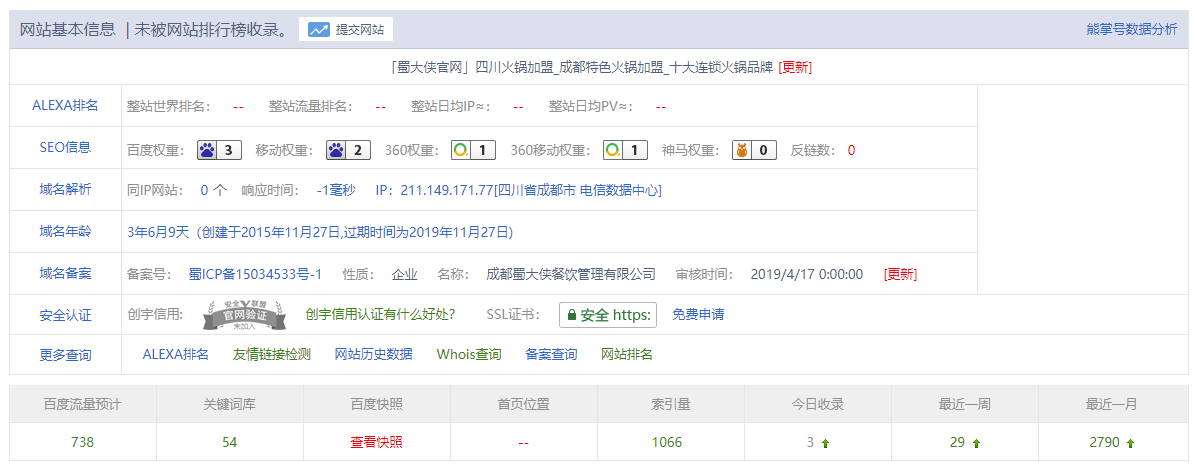Viewport: 1195px width, 468px height.
Task: Click 反链数 value 0
Action: click(851, 150)
